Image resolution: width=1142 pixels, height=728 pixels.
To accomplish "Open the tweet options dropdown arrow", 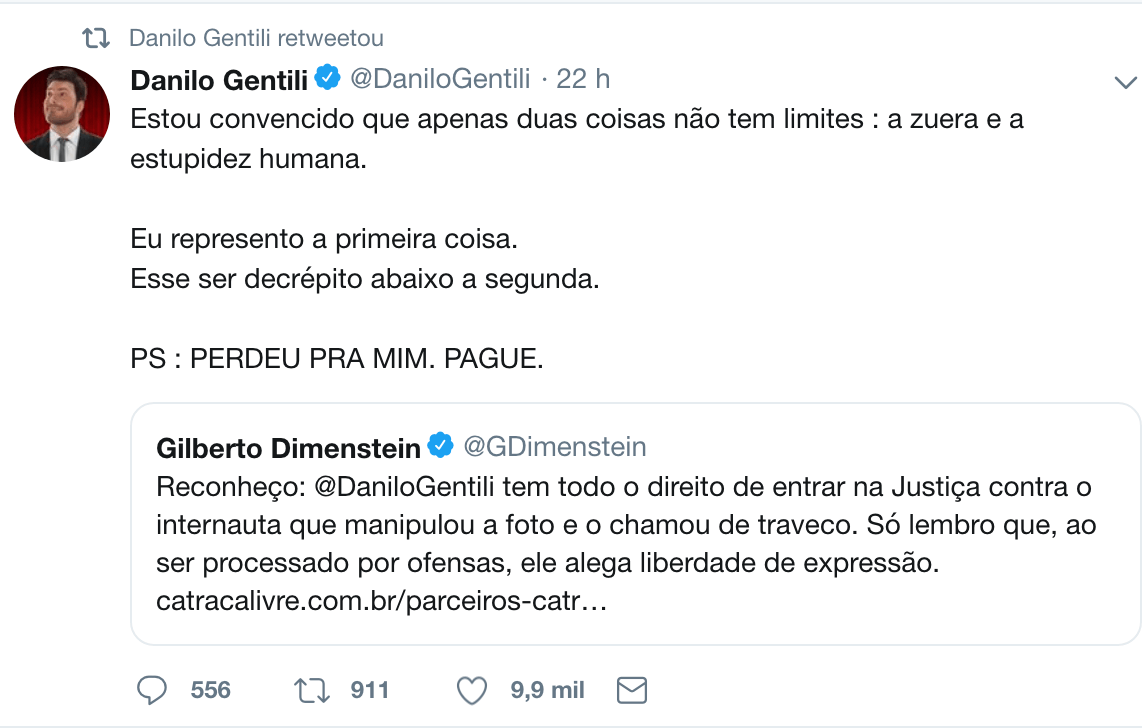I will [x=1125, y=84].
